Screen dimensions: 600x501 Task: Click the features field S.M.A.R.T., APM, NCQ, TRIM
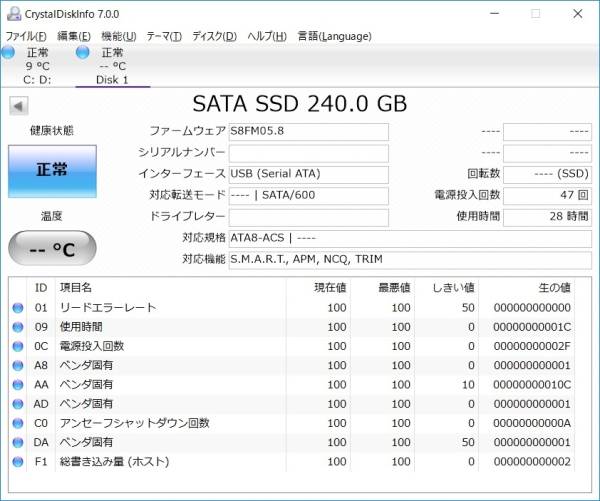pos(410,260)
